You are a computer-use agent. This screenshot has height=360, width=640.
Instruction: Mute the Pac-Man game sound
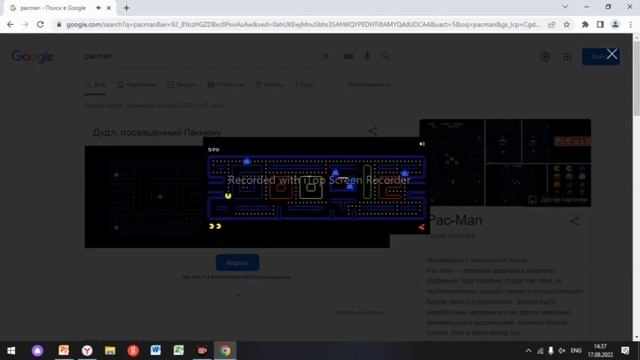pyautogui.click(x=422, y=144)
